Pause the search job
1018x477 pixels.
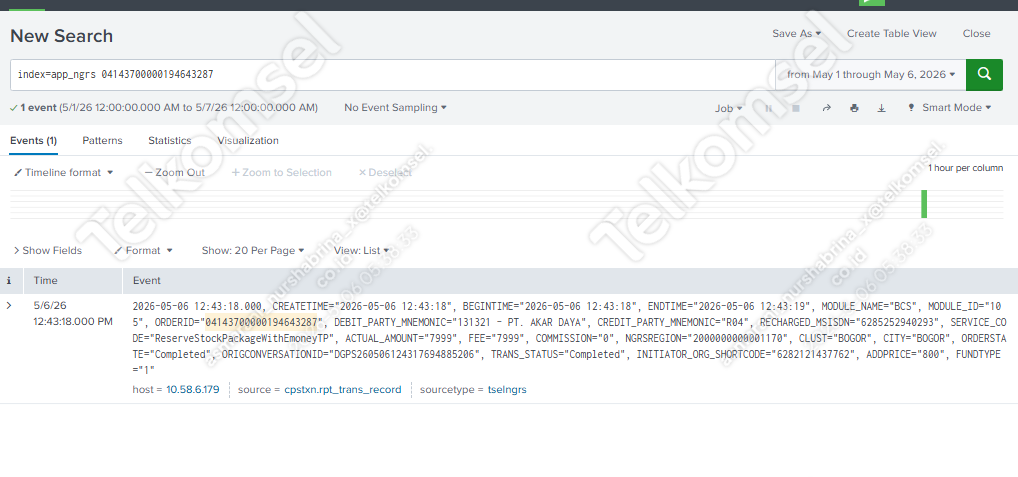(x=769, y=108)
